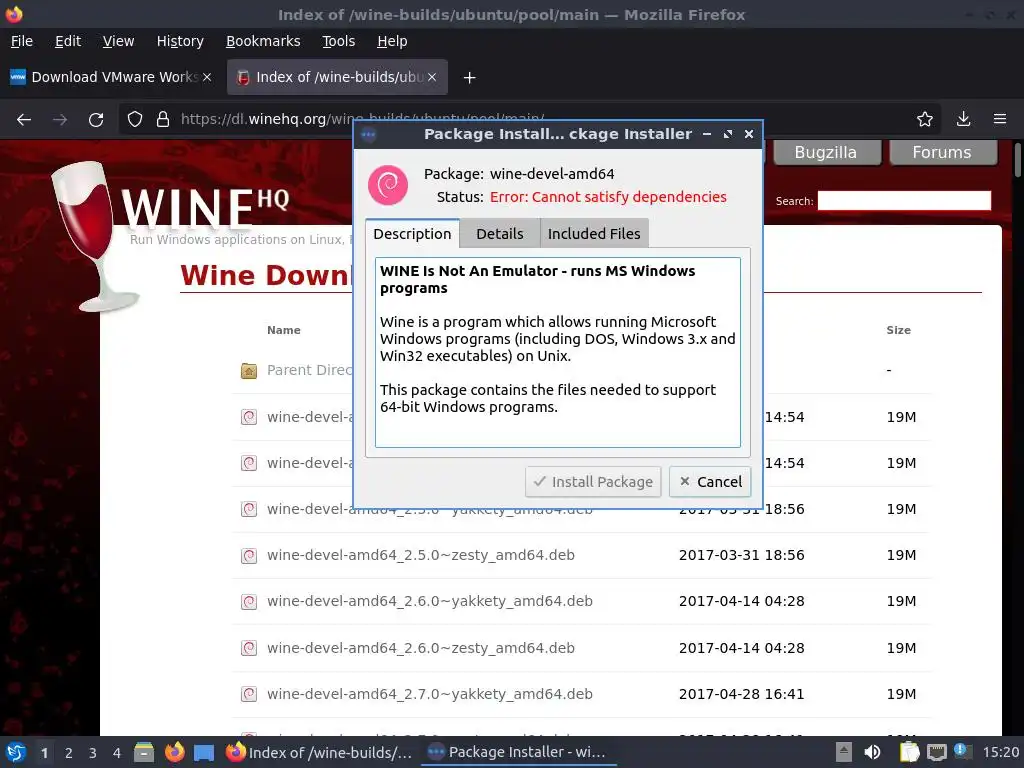Open the Package Installer window menu icon
Image resolution: width=1024 pixels, height=768 pixels.
click(x=368, y=135)
